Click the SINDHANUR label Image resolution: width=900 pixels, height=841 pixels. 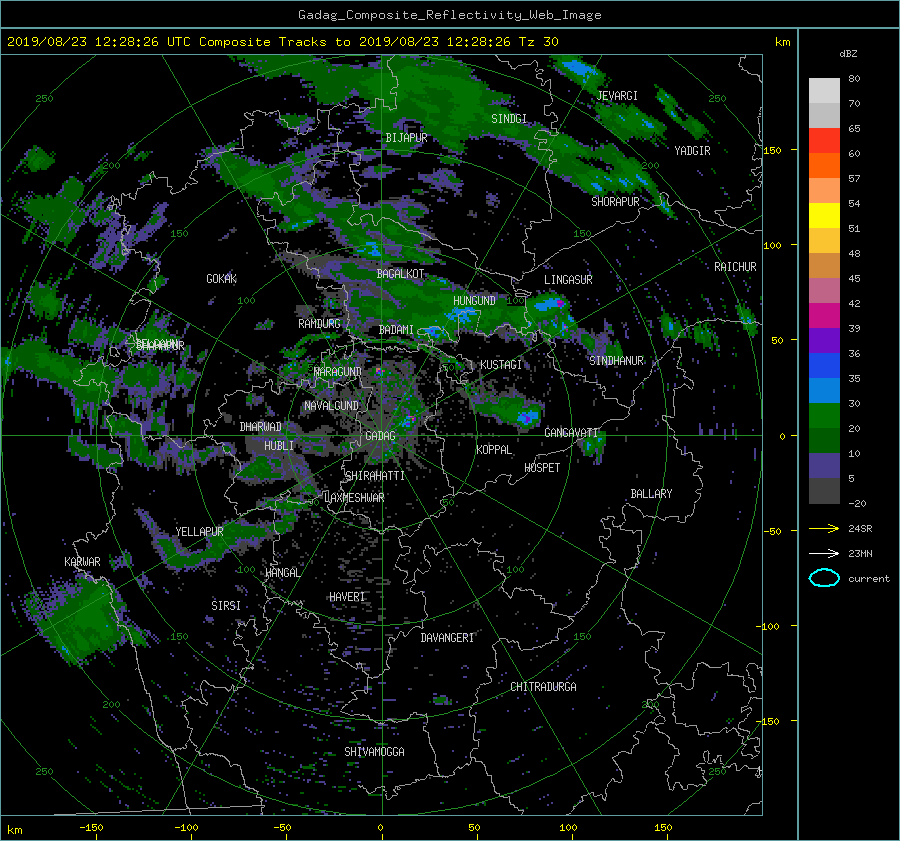[616, 361]
